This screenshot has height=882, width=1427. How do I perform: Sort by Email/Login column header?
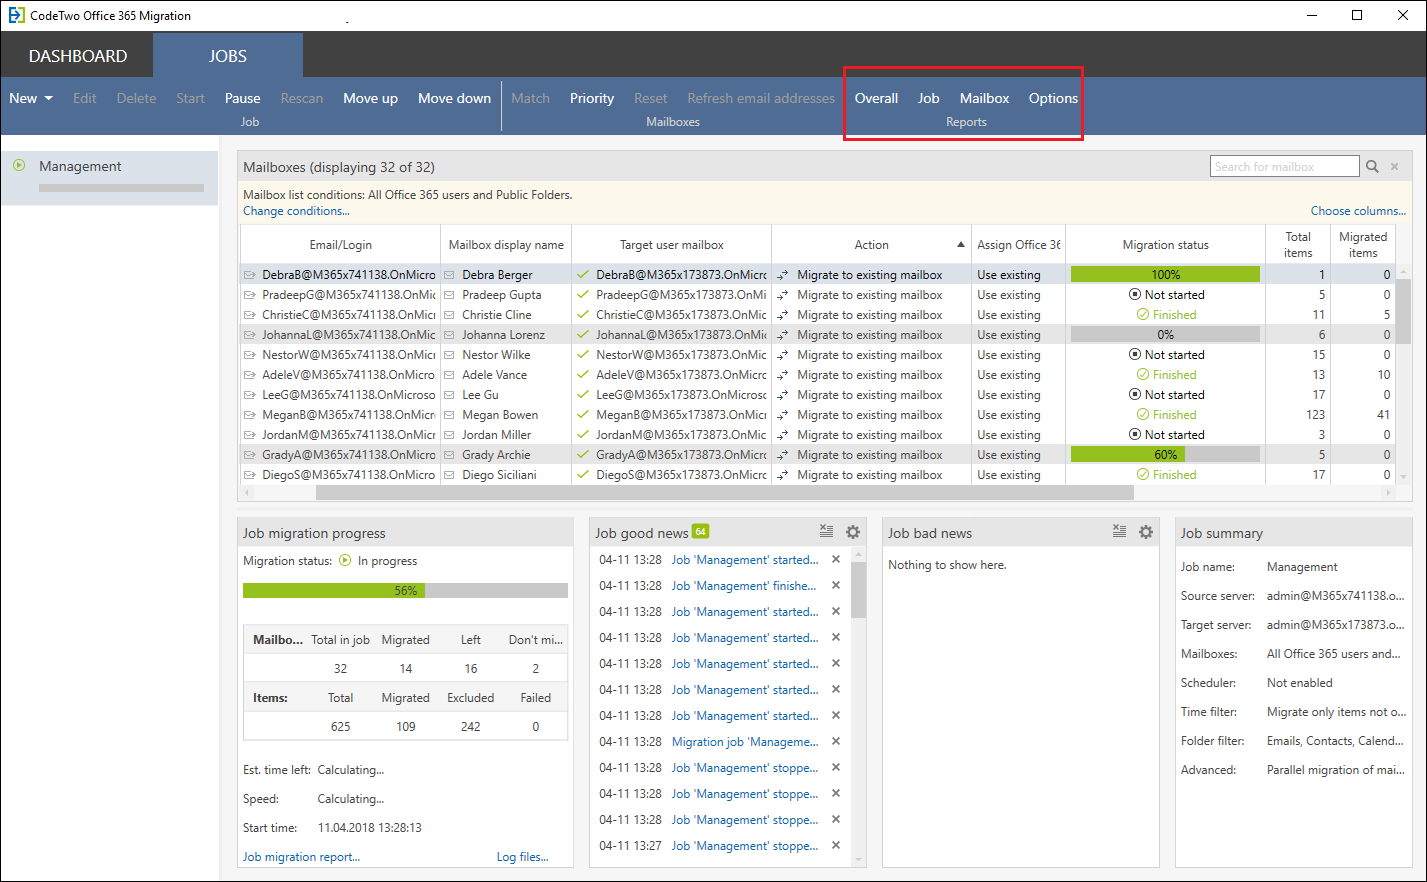point(340,244)
